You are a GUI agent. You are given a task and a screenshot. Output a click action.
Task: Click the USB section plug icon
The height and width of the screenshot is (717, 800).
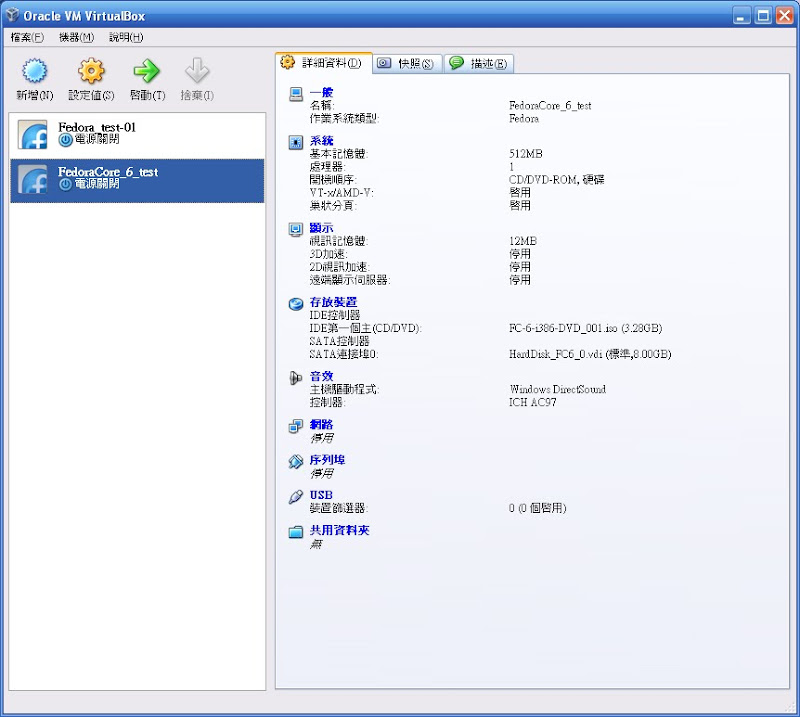(x=296, y=497)
